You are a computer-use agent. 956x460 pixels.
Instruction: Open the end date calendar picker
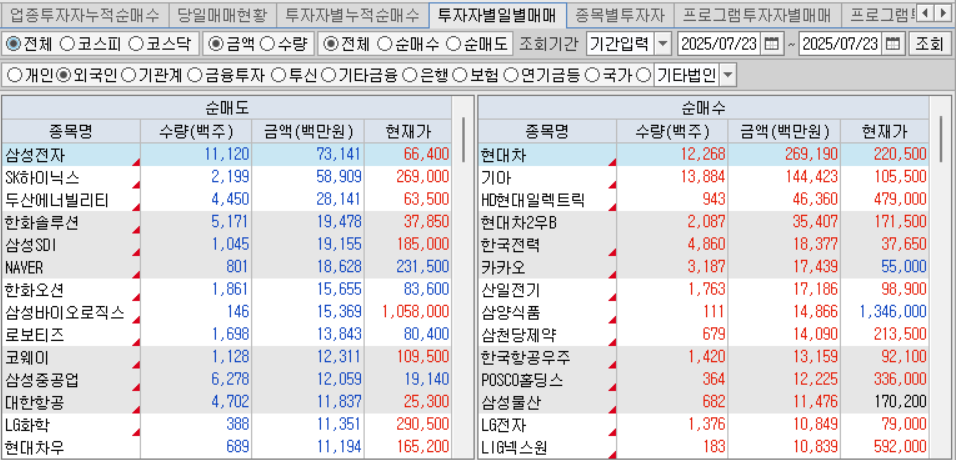[893, 45]
